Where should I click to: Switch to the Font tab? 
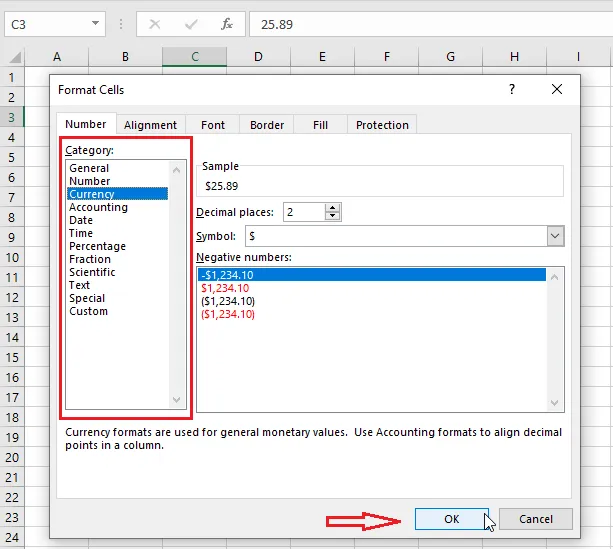click(213, 125)
